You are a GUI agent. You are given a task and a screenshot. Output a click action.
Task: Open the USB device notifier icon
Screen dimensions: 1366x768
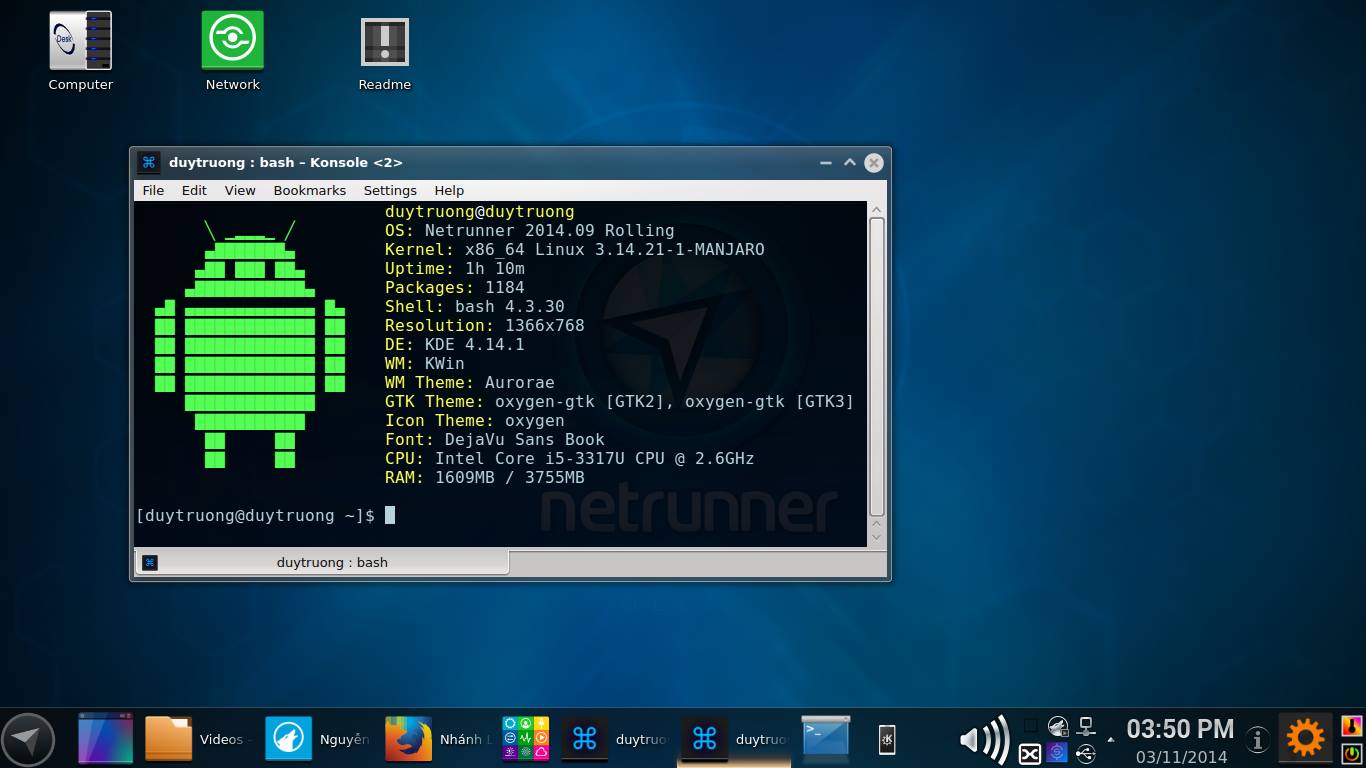[1086, 753]
